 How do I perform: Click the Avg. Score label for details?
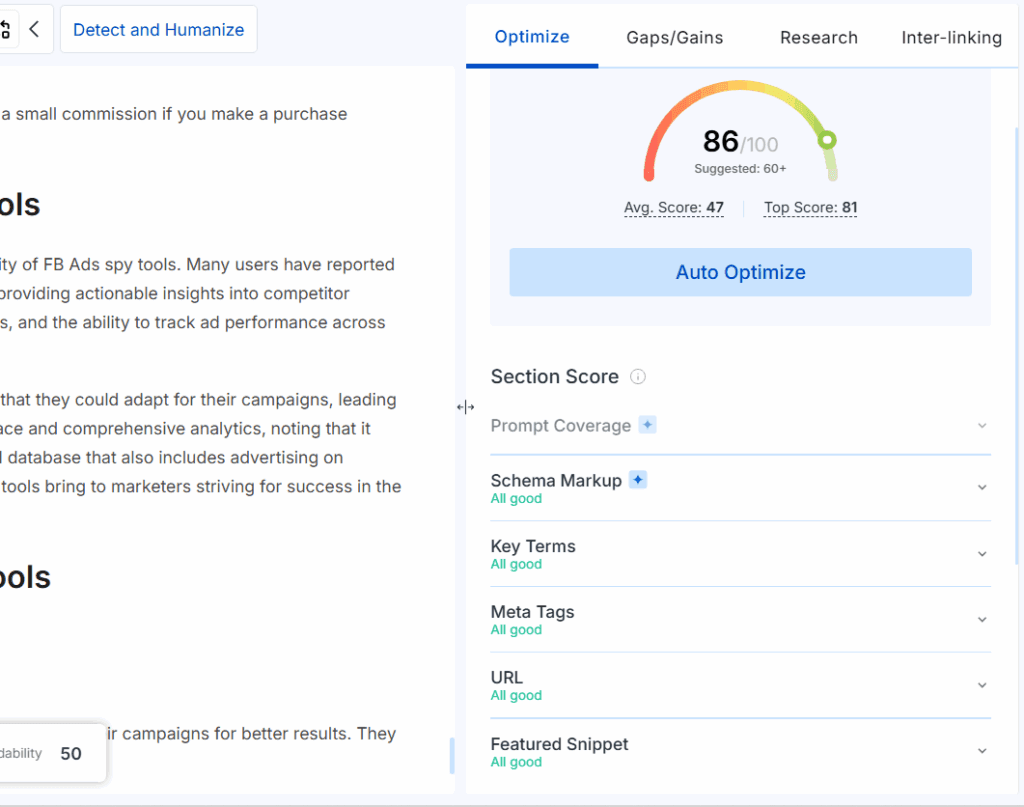(x=673, y=207)
